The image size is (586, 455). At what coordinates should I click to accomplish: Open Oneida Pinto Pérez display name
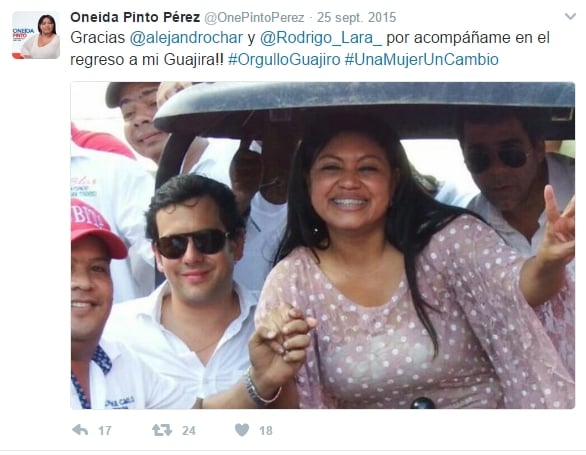[x=135, y=17]
